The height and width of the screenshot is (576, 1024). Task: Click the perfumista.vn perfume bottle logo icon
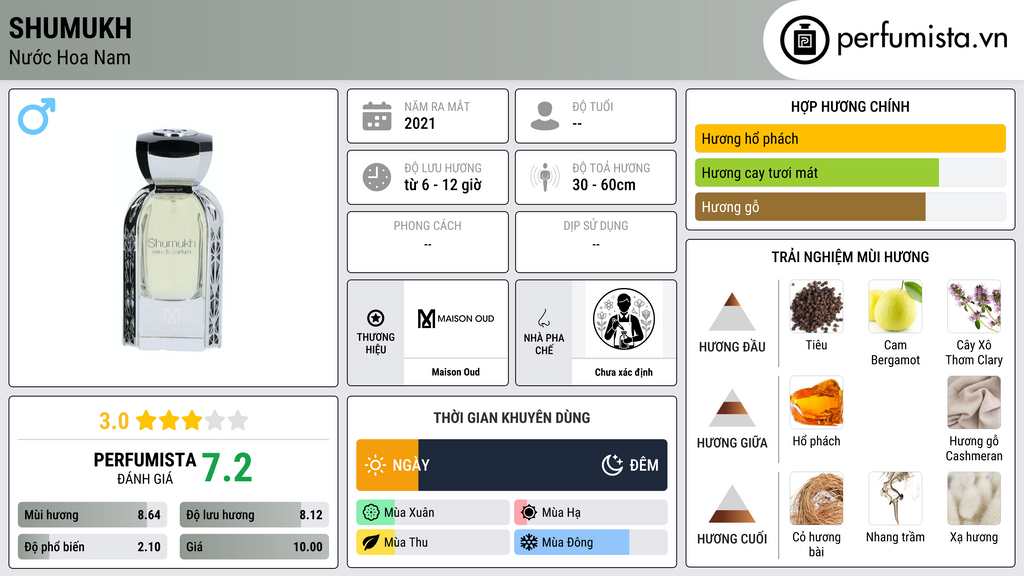[804, 40]
